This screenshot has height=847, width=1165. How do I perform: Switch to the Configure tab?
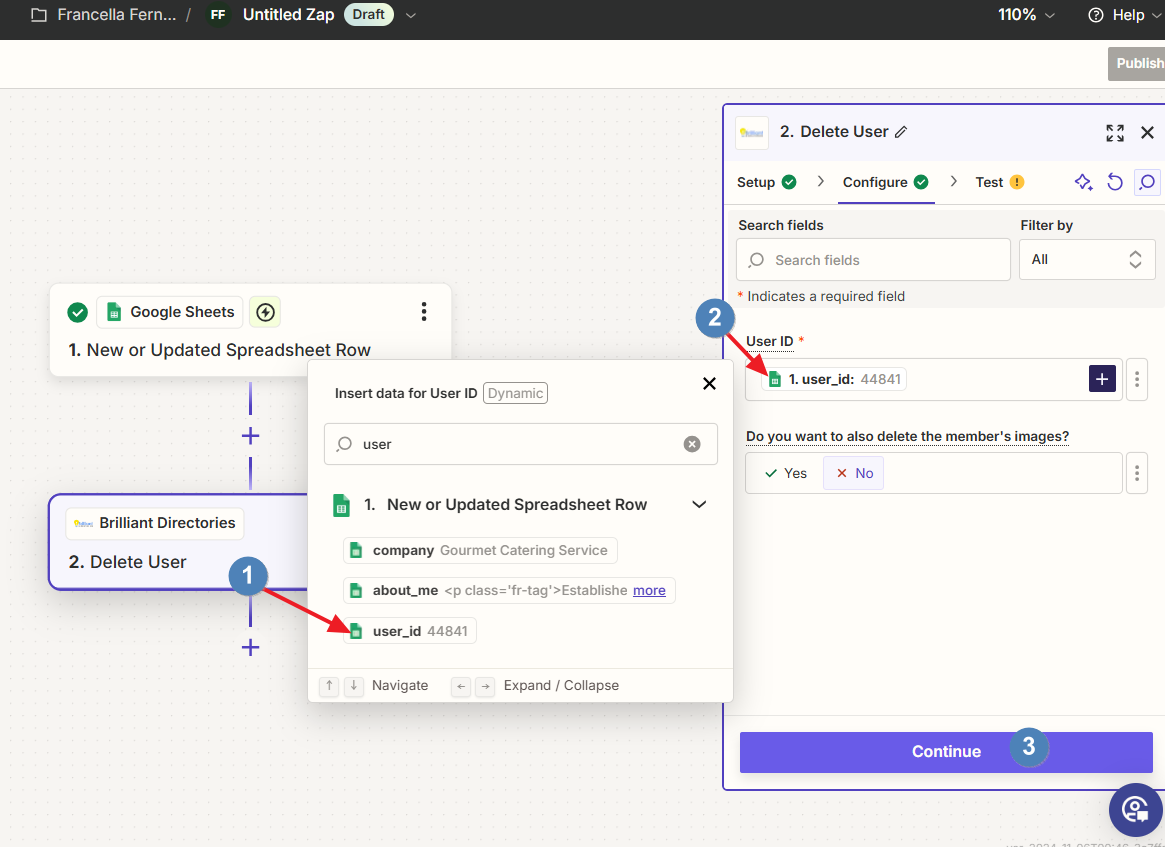point(886,182)
